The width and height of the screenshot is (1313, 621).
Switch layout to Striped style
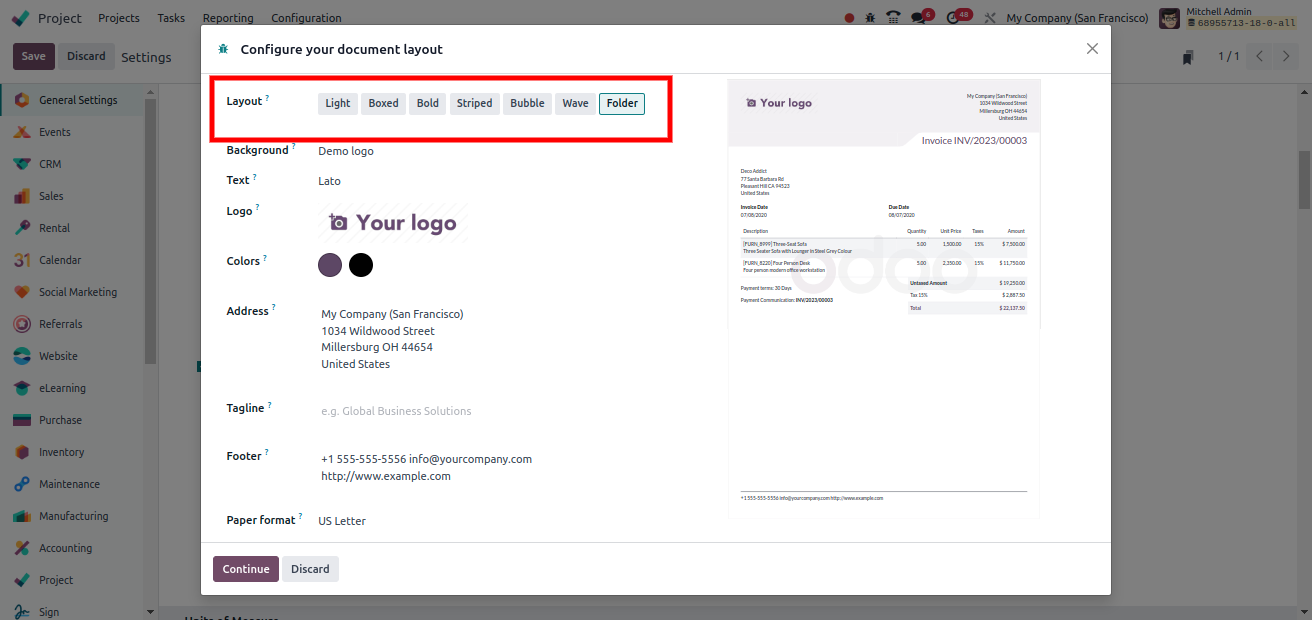coord(474,103)
